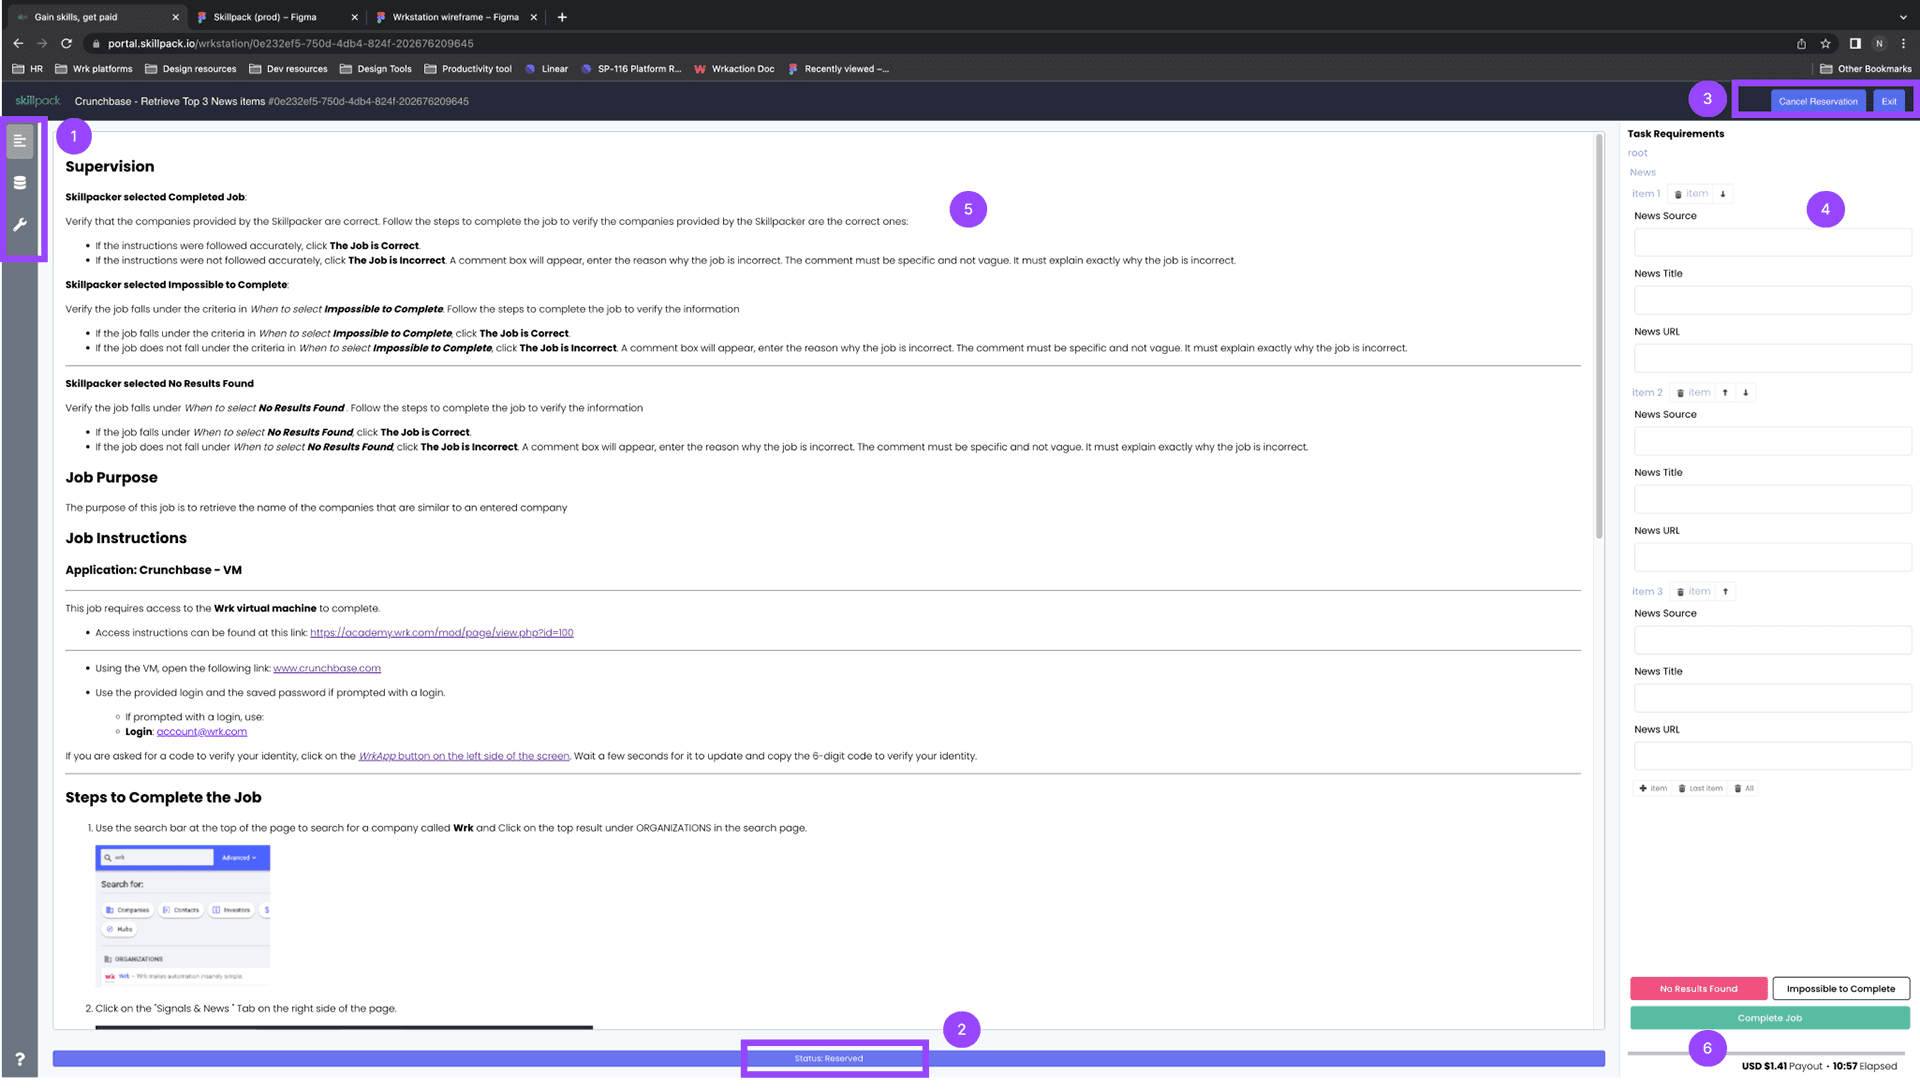Open the Design Tools bookmark folder

(376, 69)
